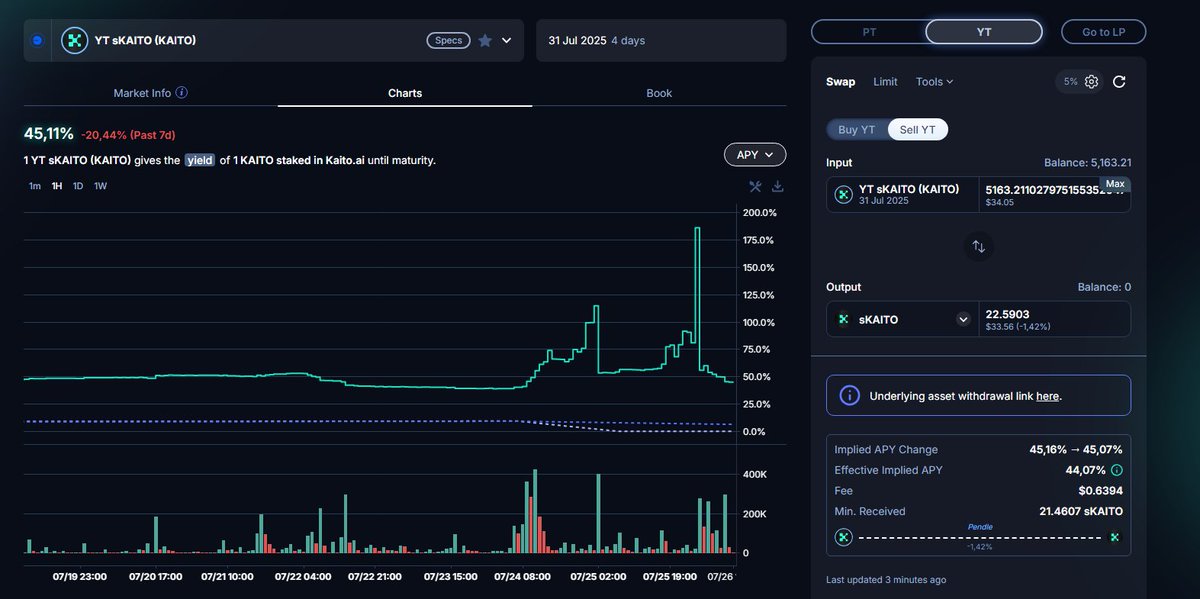Click the input YT sKAITO token icon

pyautogui.click(x=843, y=194)
